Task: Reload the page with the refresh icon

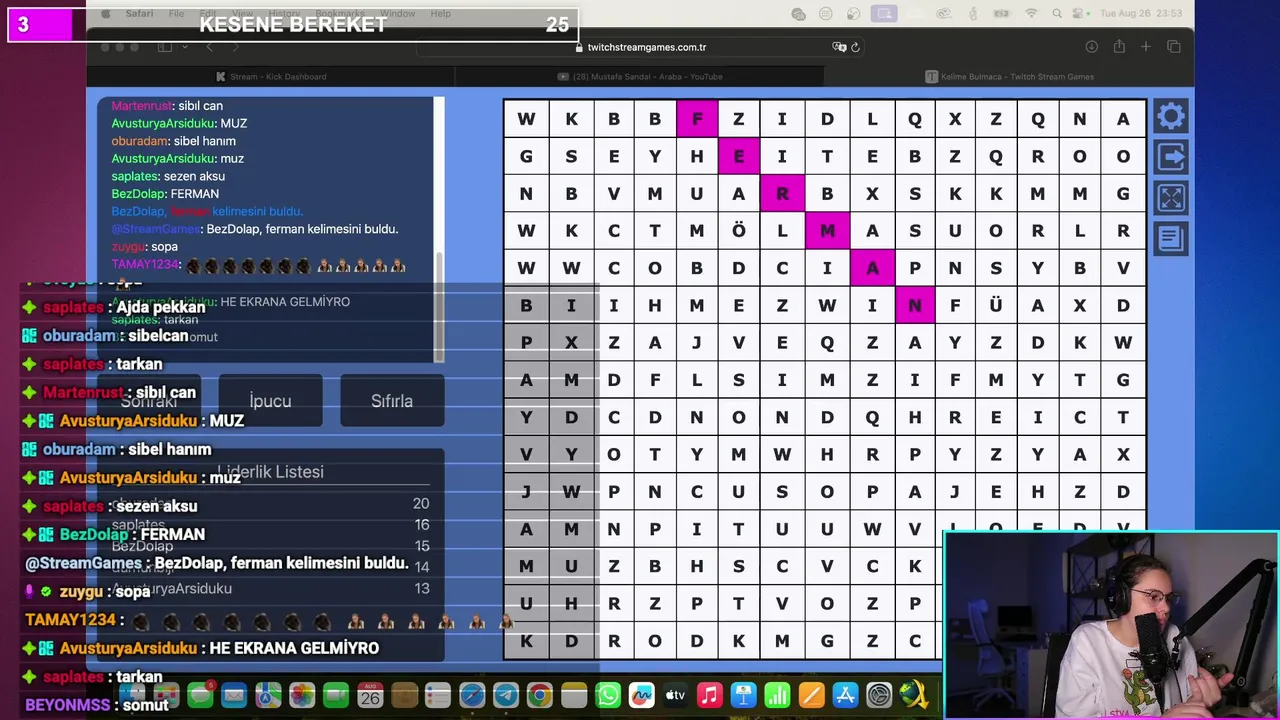Action: (x=855, y=47)
